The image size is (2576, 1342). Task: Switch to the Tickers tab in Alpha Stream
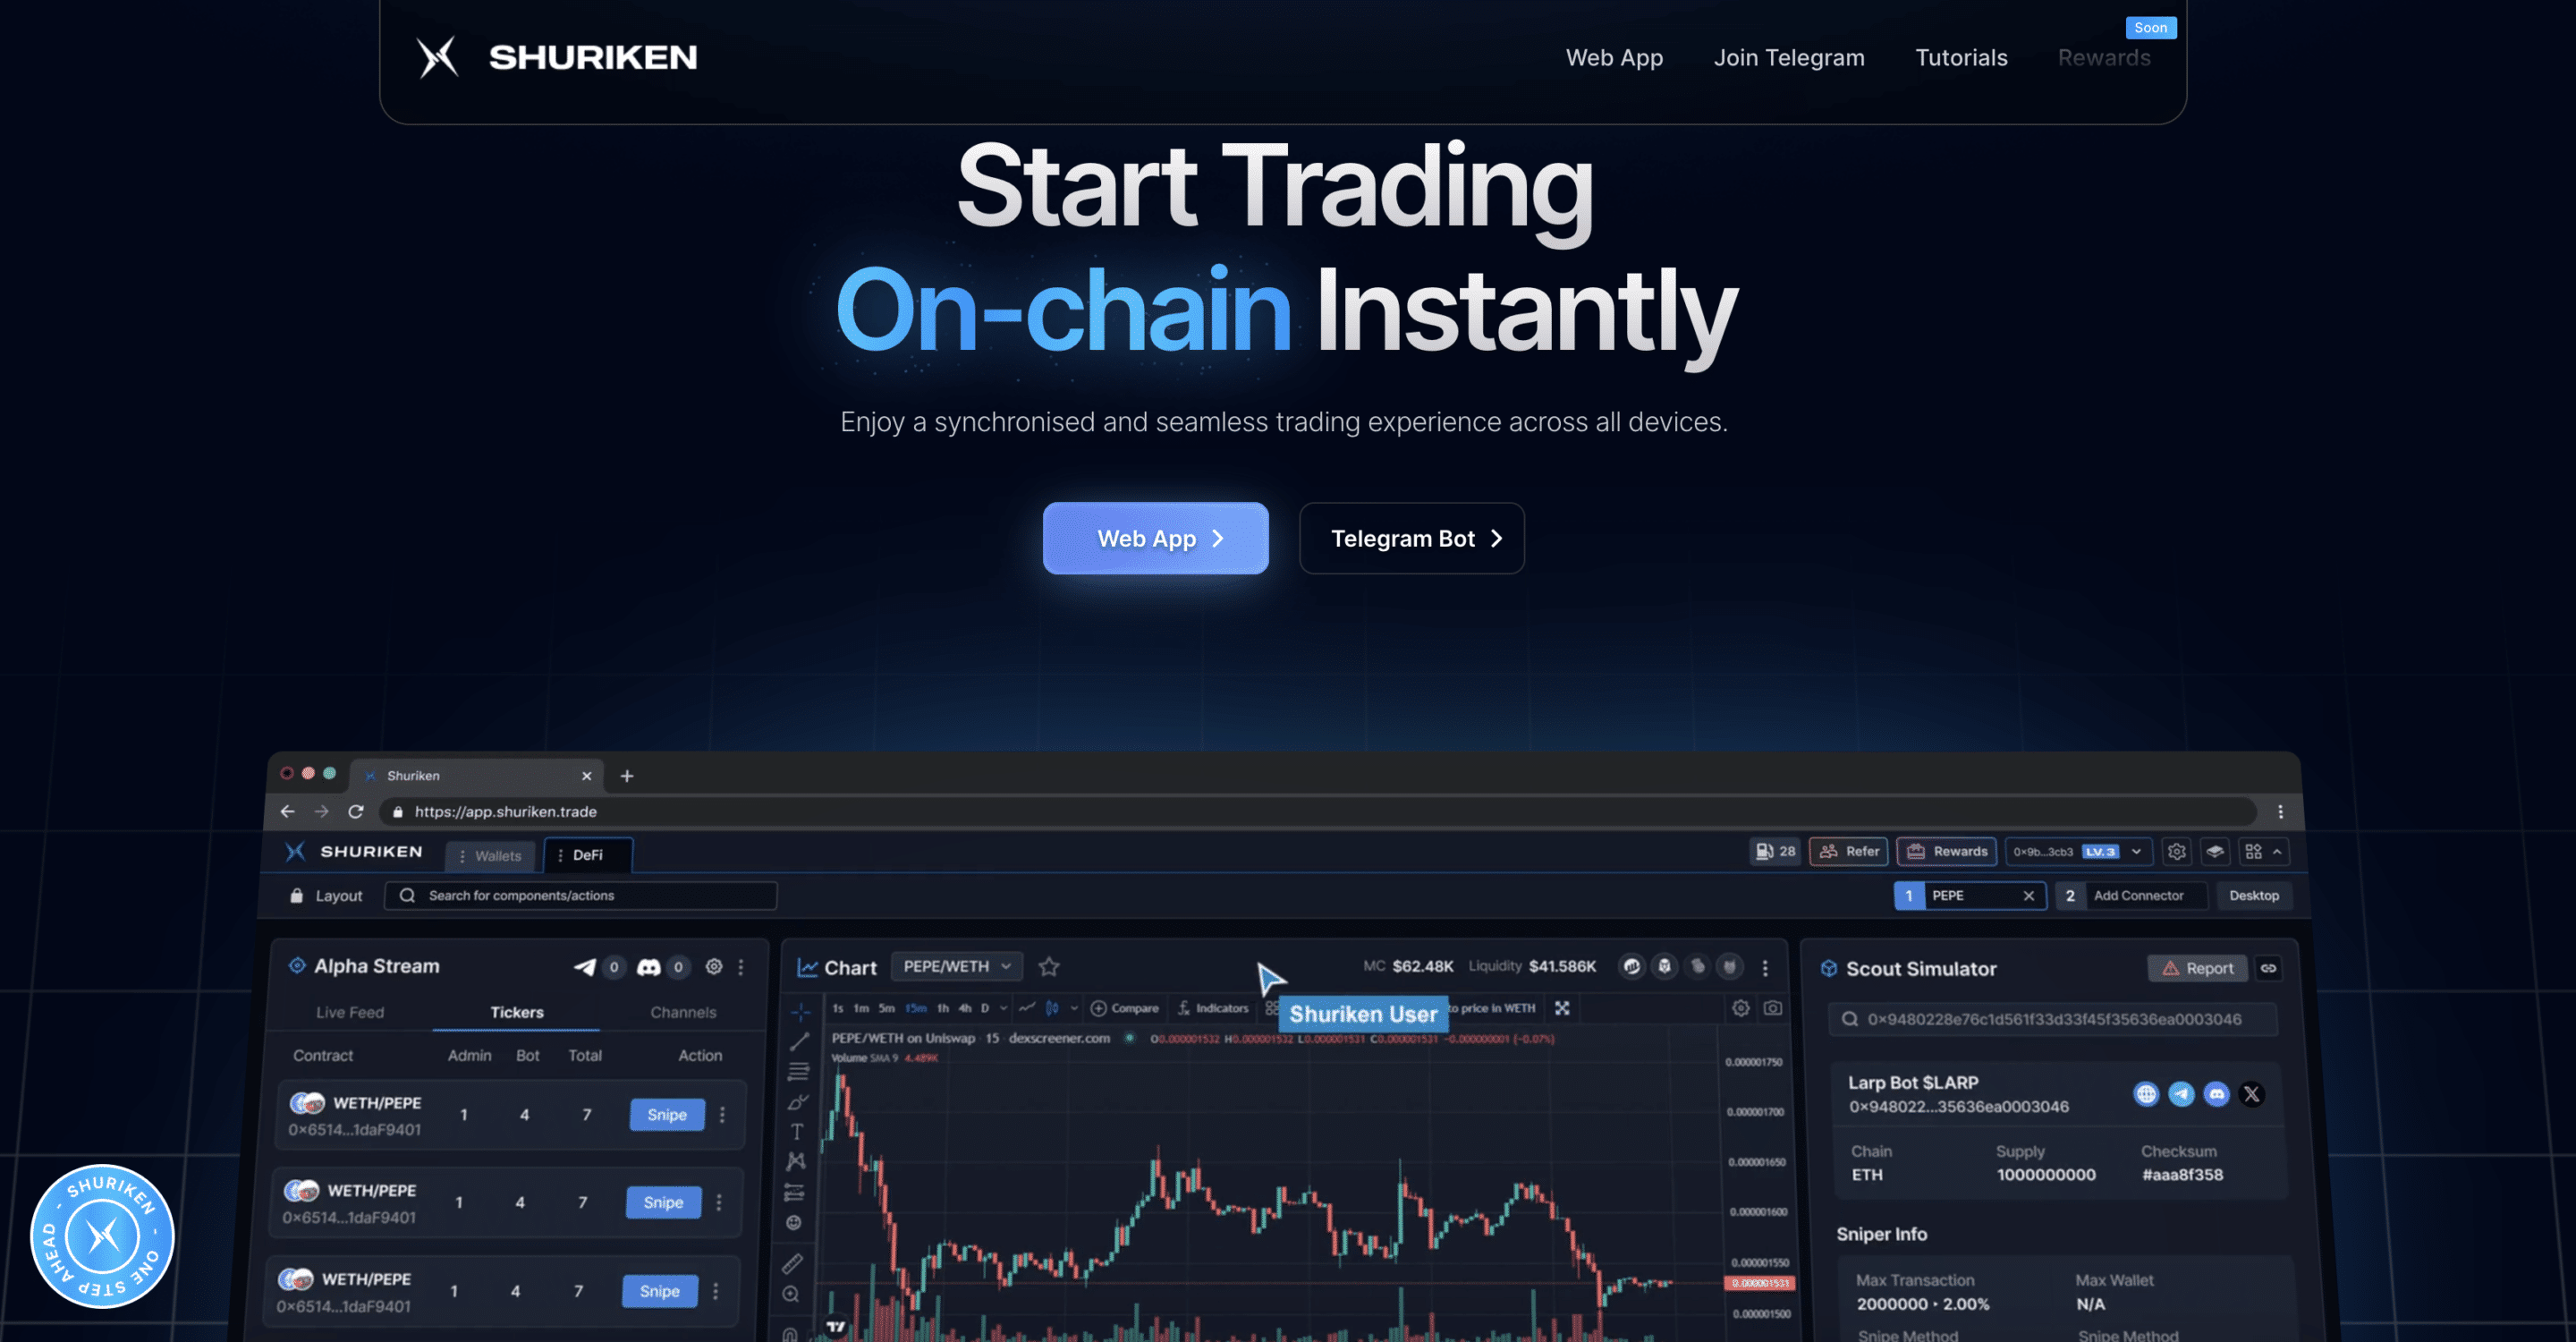click(x=516, y=1012)
